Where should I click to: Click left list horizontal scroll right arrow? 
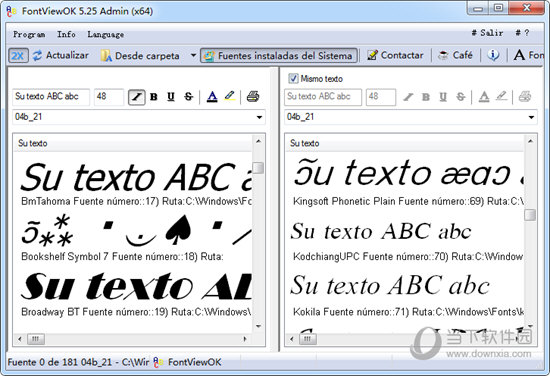[245, 339]
